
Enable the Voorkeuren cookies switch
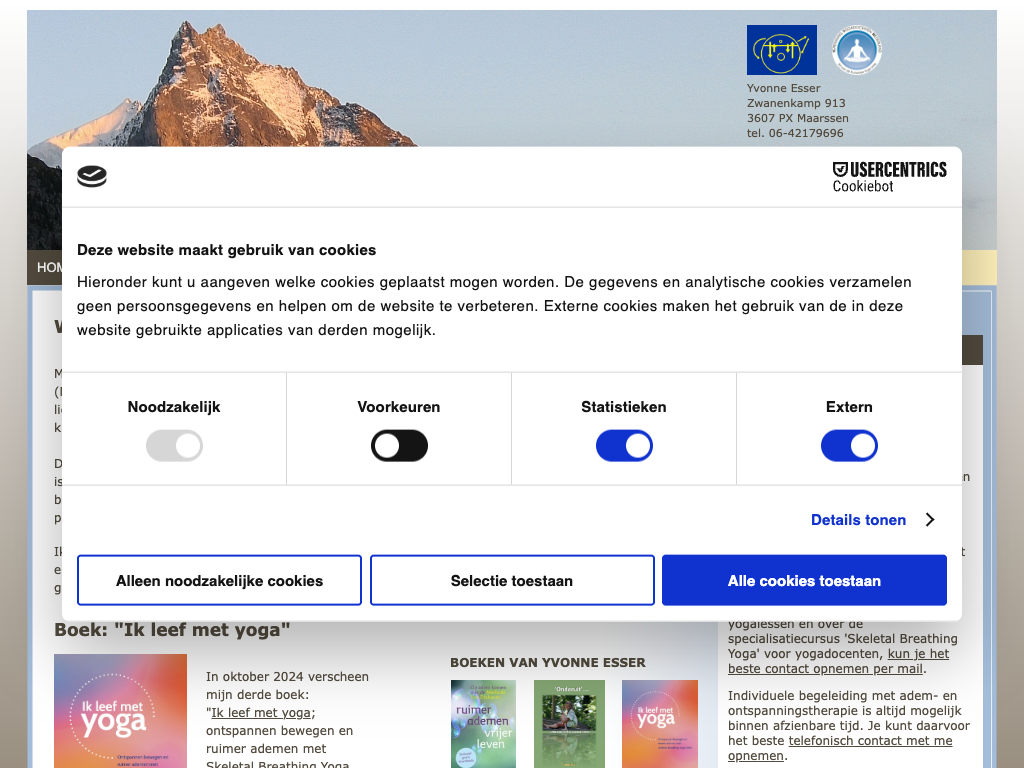[x=399, y=446]
